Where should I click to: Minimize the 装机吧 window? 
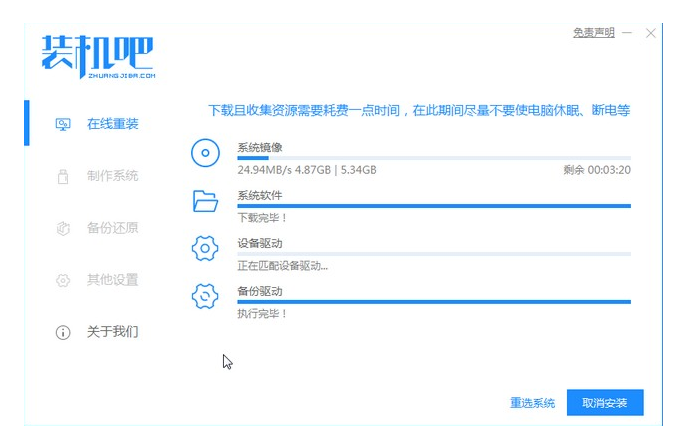click(x=628, y=33)
